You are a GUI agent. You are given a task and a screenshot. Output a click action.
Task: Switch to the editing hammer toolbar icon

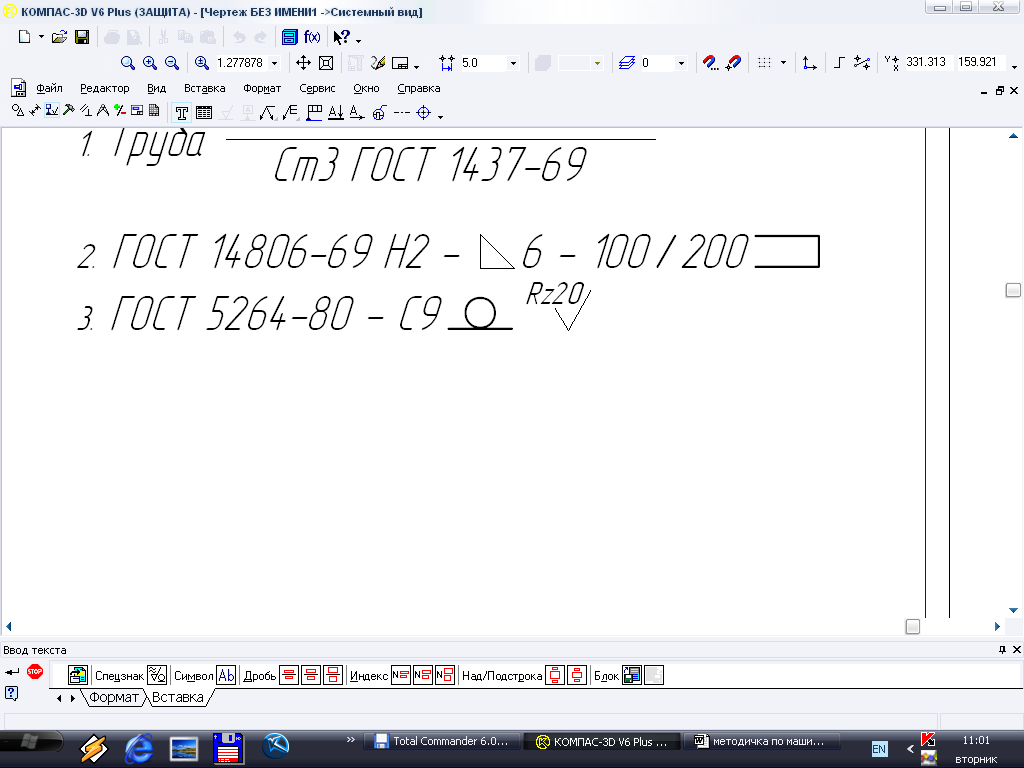coord(69,110)
